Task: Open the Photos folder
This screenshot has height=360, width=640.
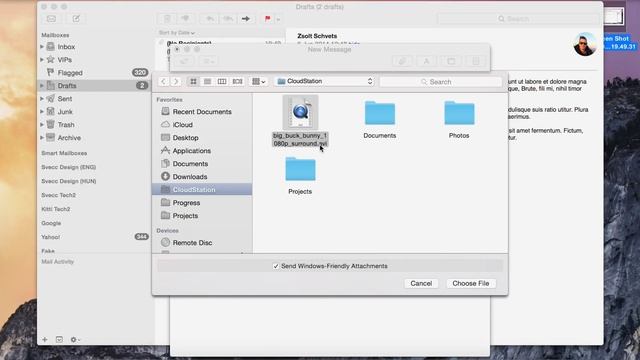Action: pos(459,120)
